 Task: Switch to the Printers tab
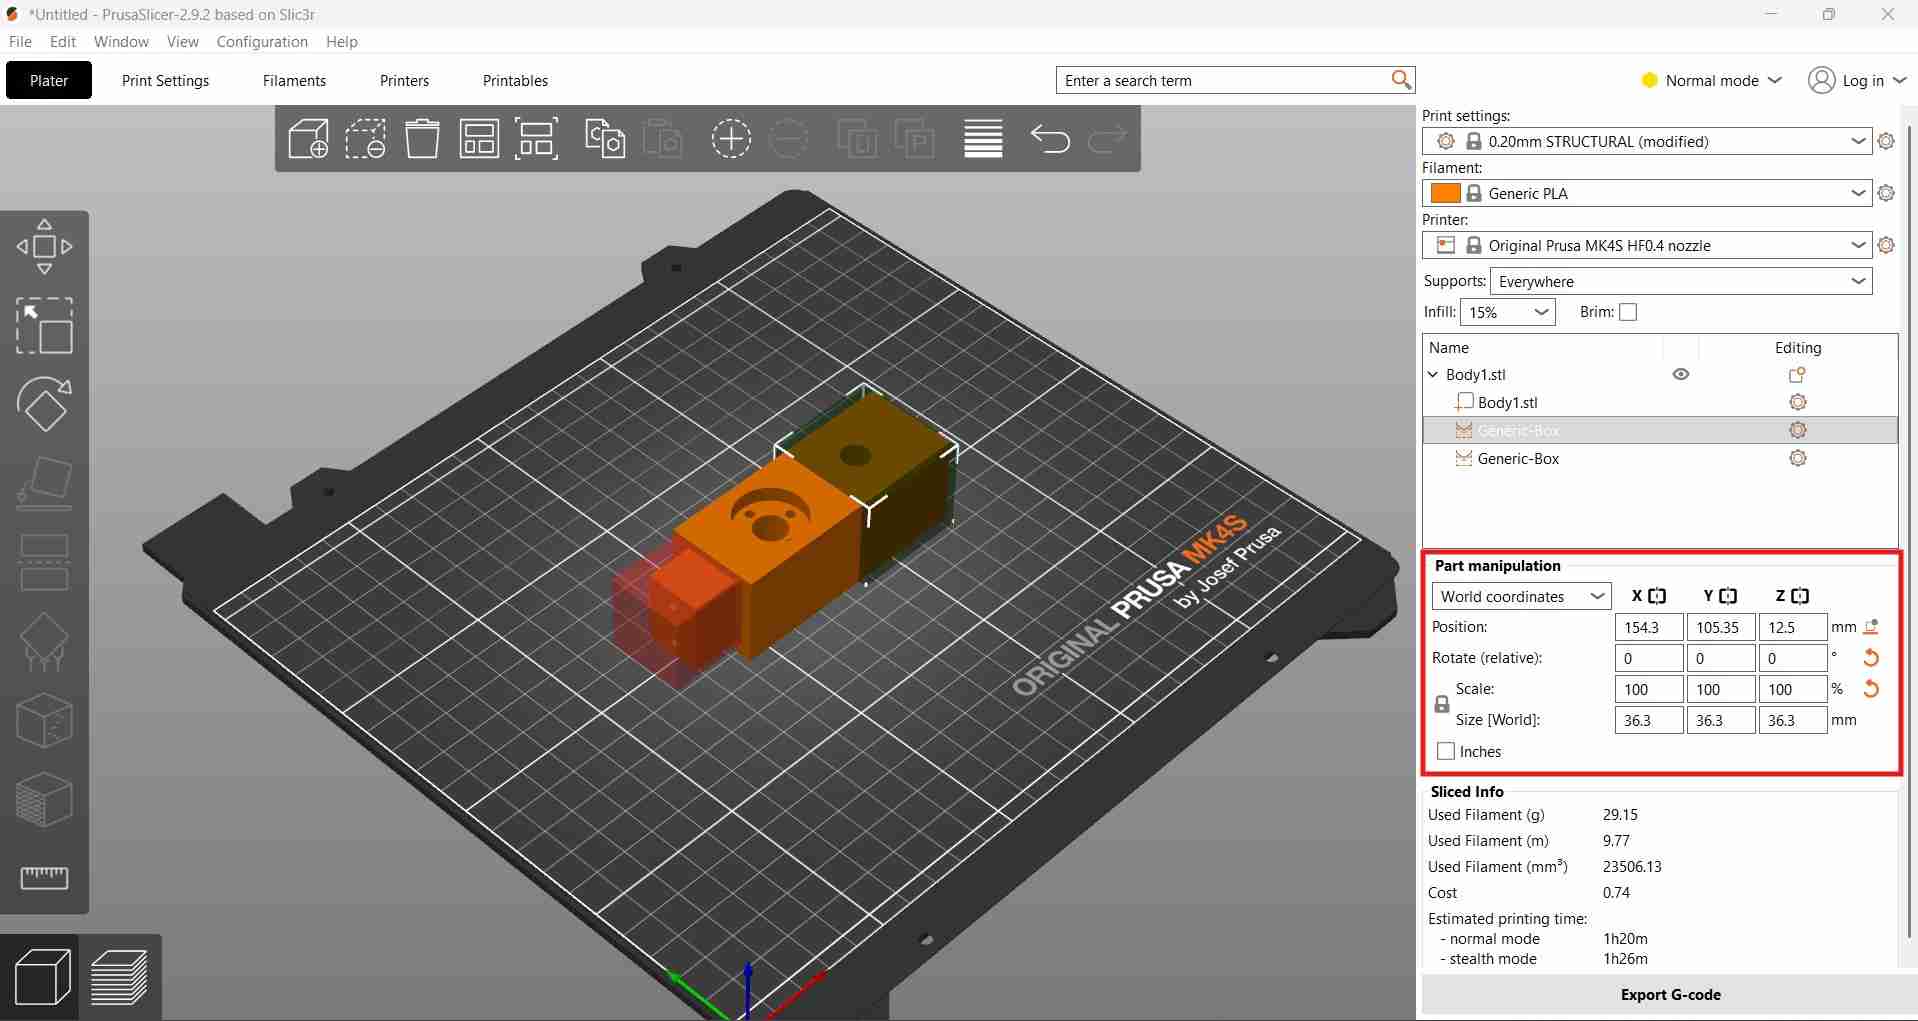(404, 80)
